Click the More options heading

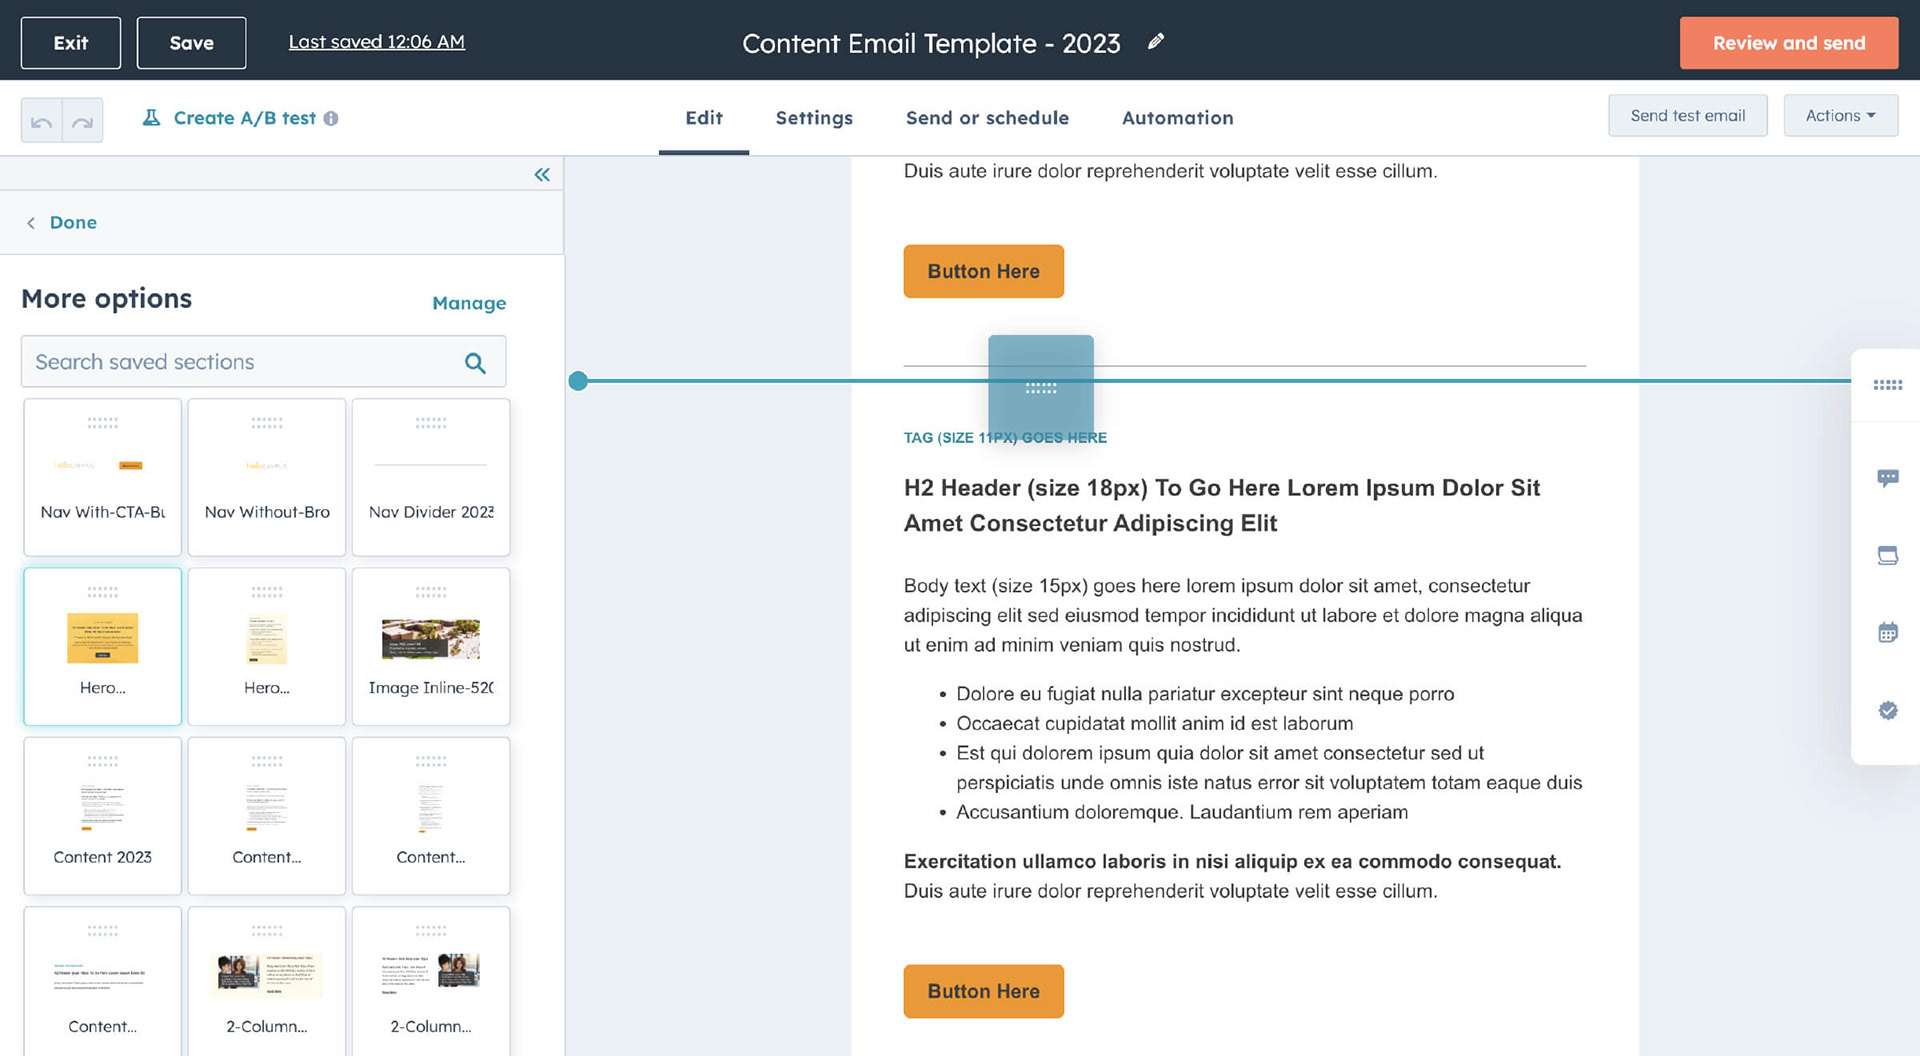click(106, 299)
